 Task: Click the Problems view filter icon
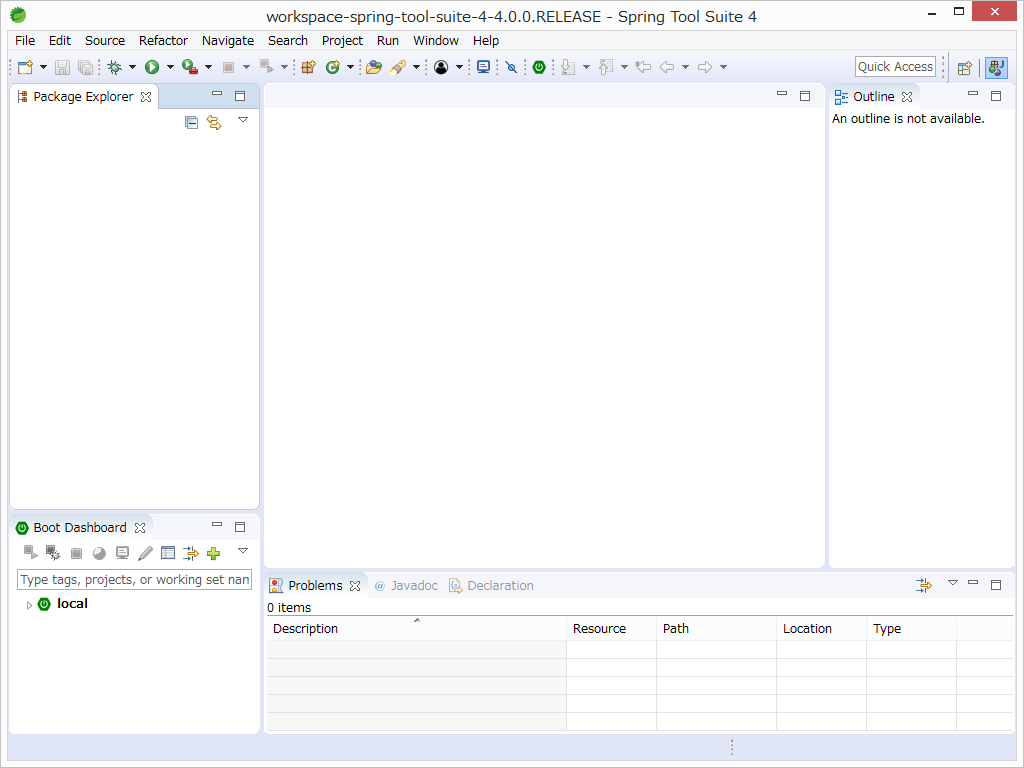point(924,585)
